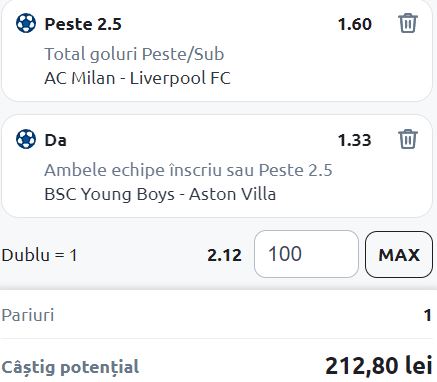Click the Pariuri row
The width and height of the screenshot is (437, 382).
(217, 315)
